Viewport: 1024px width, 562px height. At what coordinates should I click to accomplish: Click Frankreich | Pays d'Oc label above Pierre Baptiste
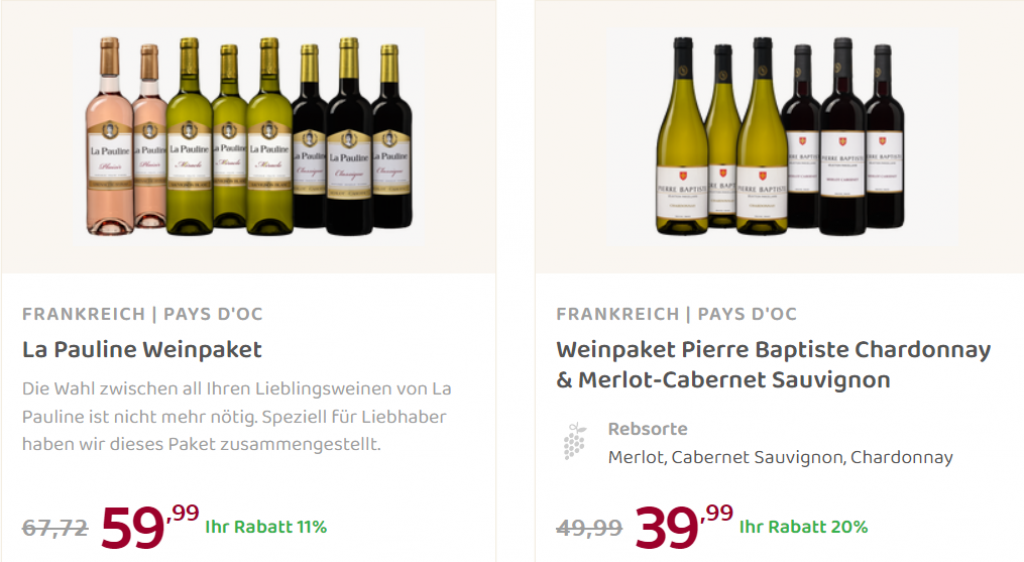pyautogui.click(x=677, y=314)
